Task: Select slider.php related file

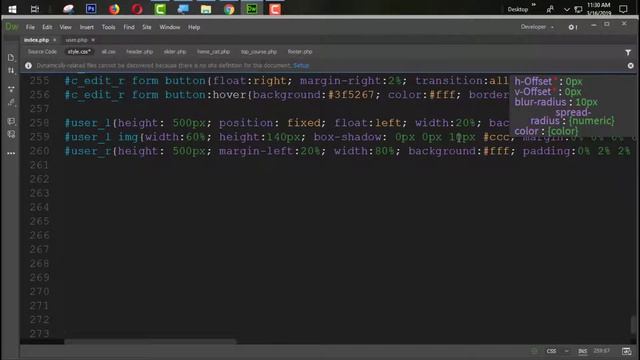Action: 175,52
